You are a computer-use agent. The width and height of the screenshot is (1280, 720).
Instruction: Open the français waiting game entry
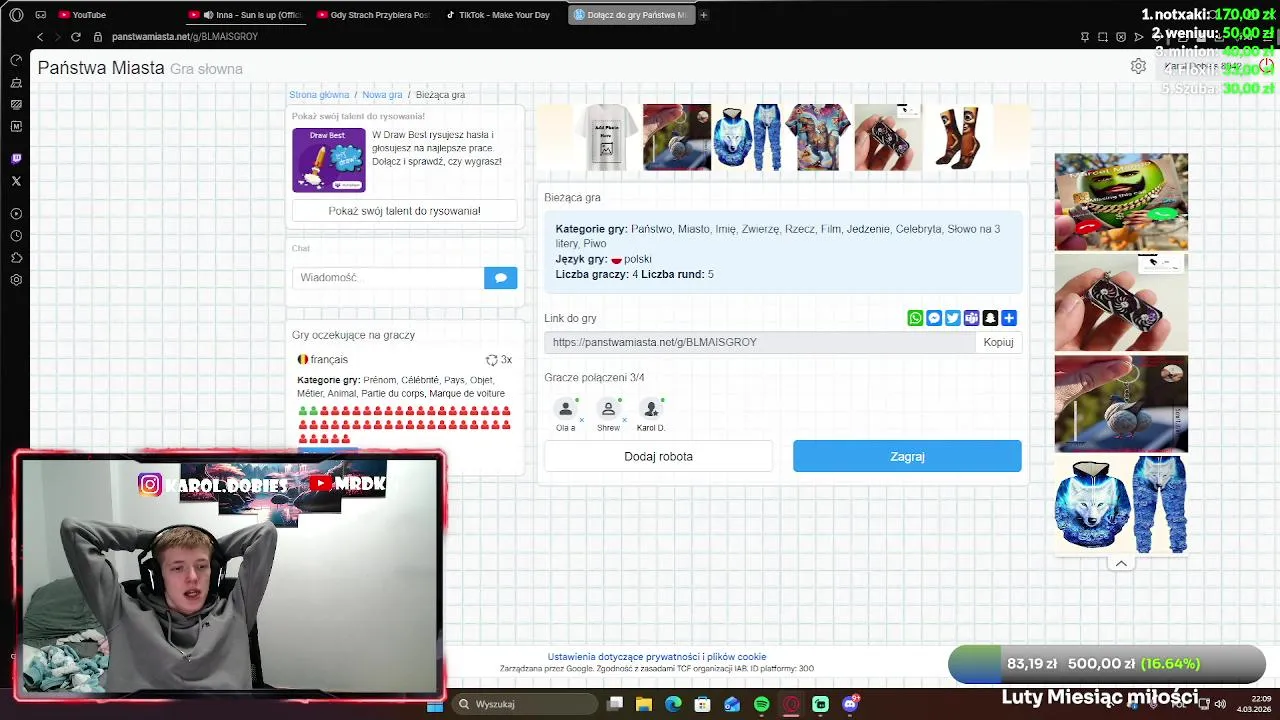322,360
